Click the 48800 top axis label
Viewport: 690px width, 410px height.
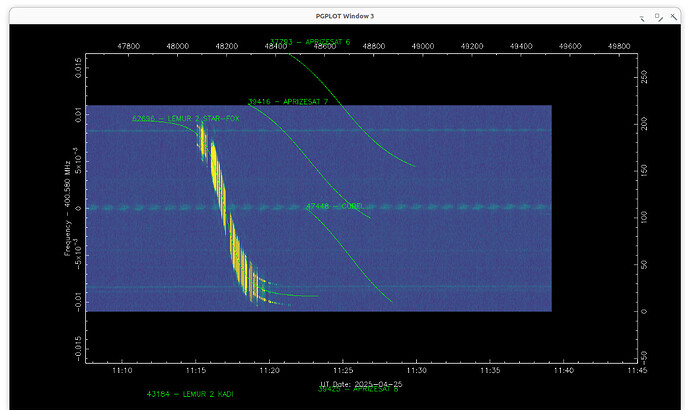(374, 46)
